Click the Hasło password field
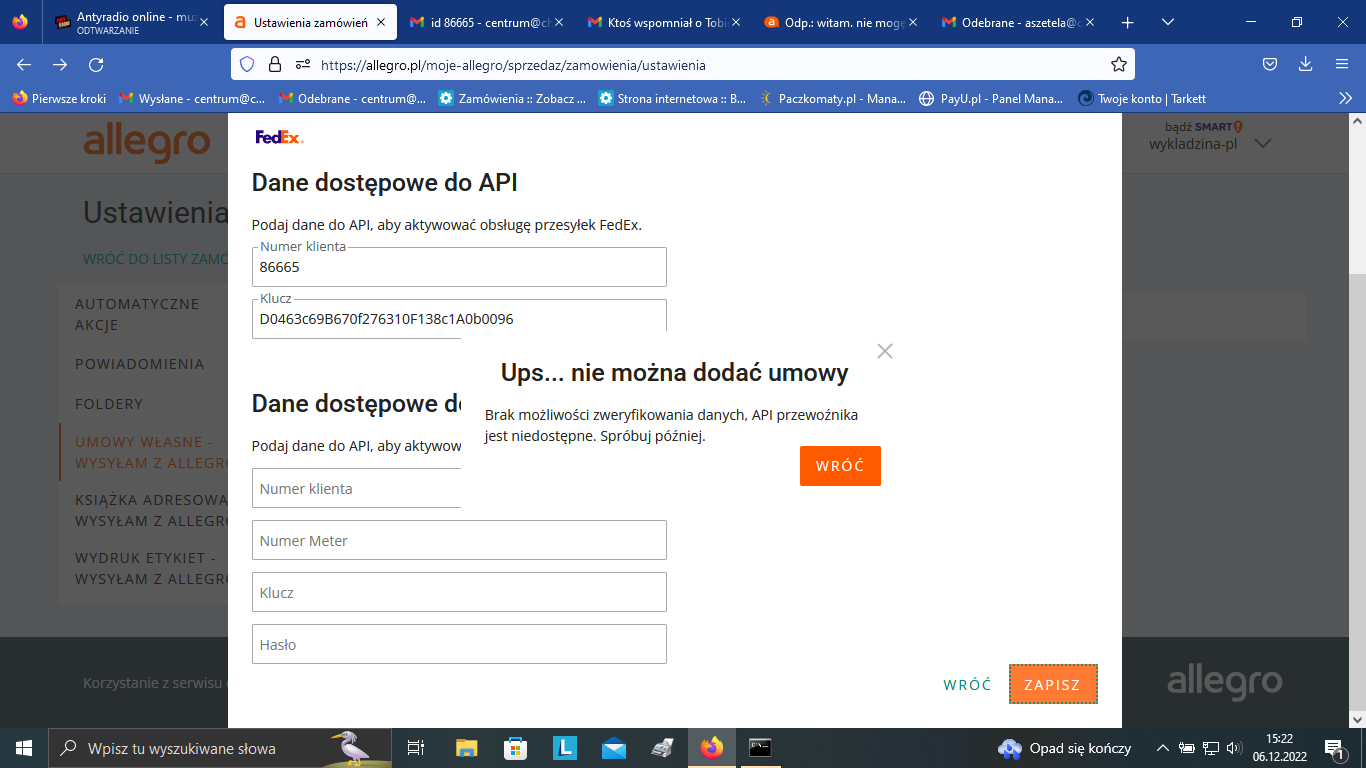The image size is (1366, 768). [x=459, y=644]
